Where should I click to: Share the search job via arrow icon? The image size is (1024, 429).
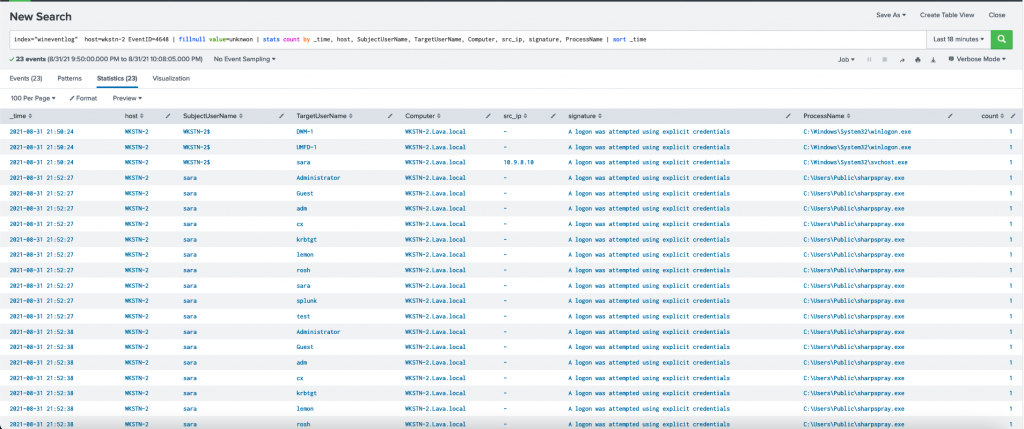(902, 59)
